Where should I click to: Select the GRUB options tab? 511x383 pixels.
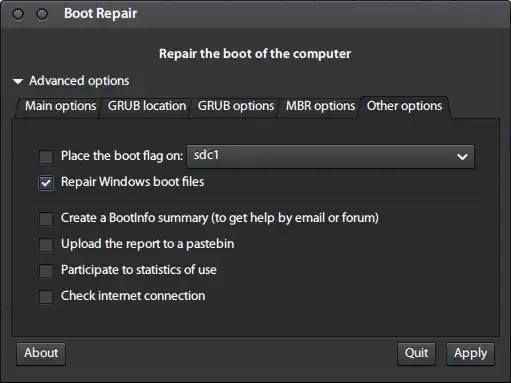pyautogui.click(x=236, y=106)
